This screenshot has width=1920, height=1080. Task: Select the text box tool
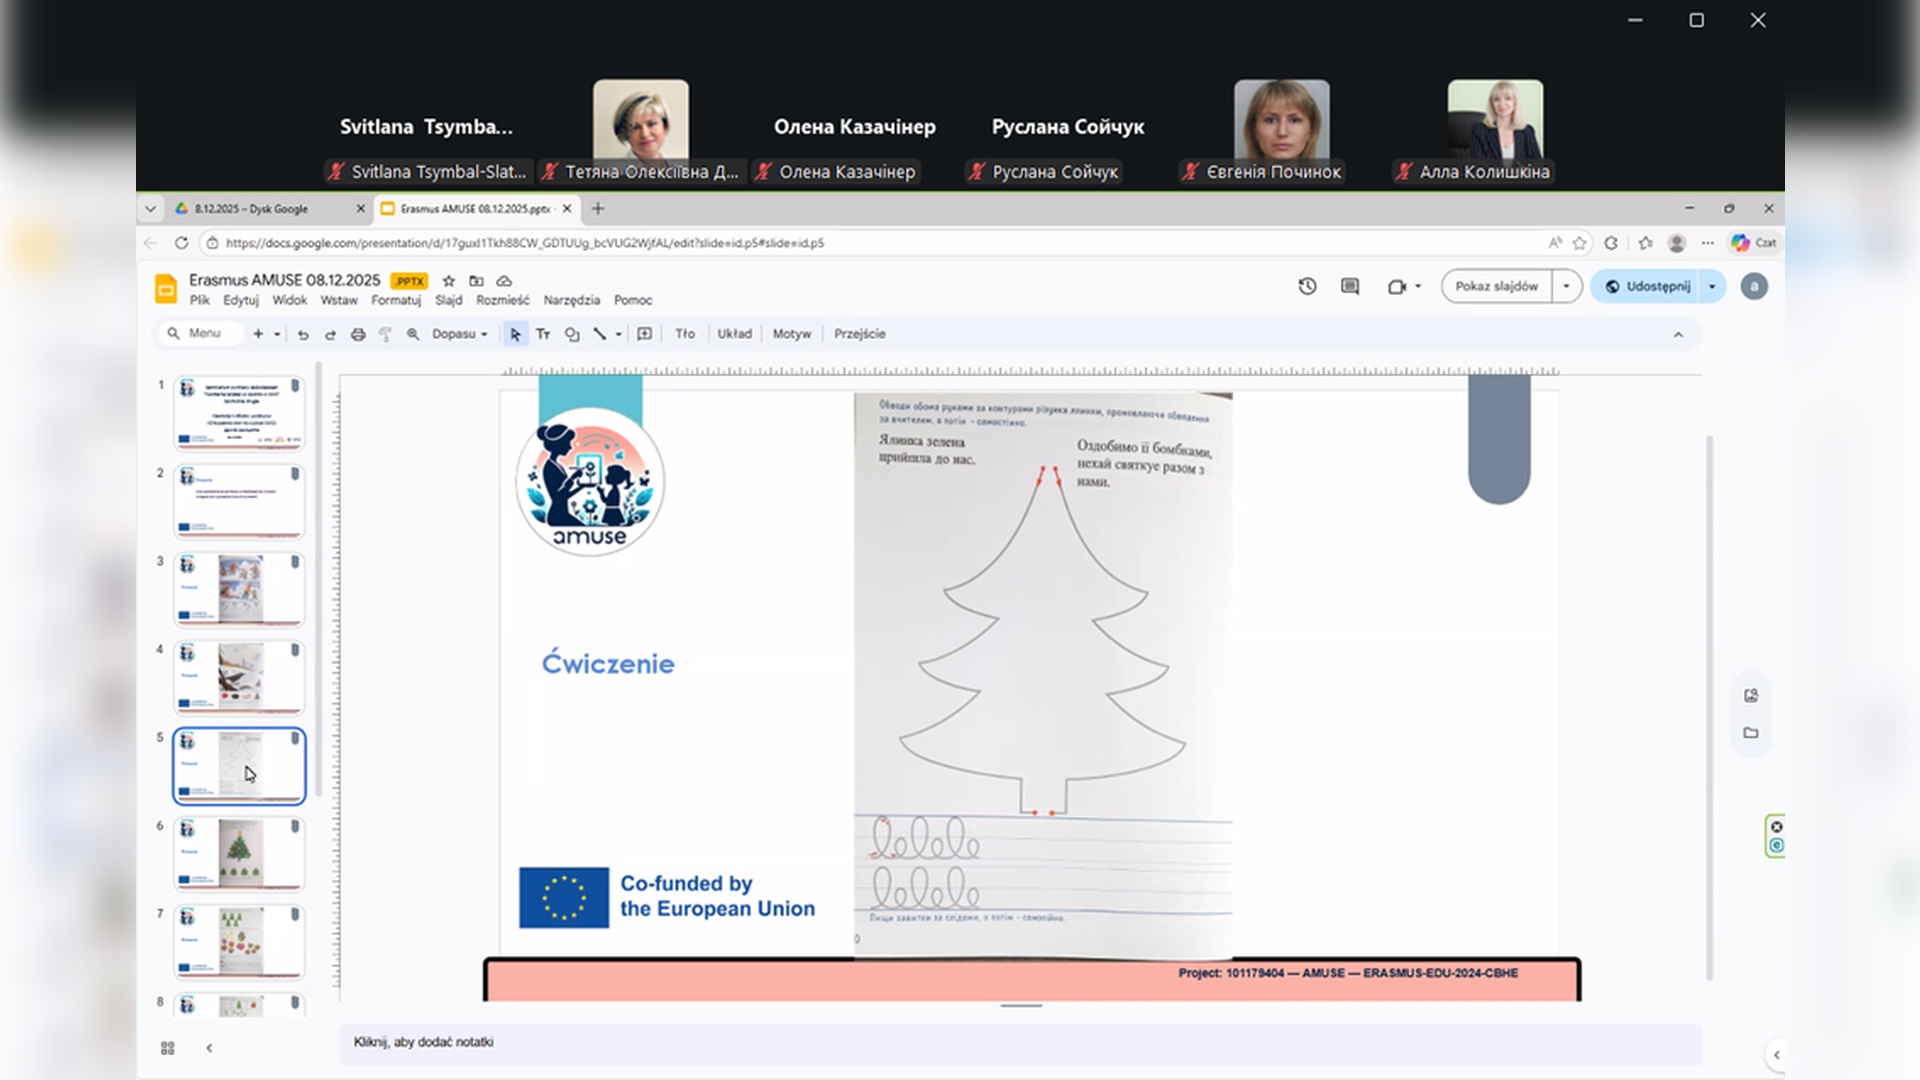pos(543,334)
